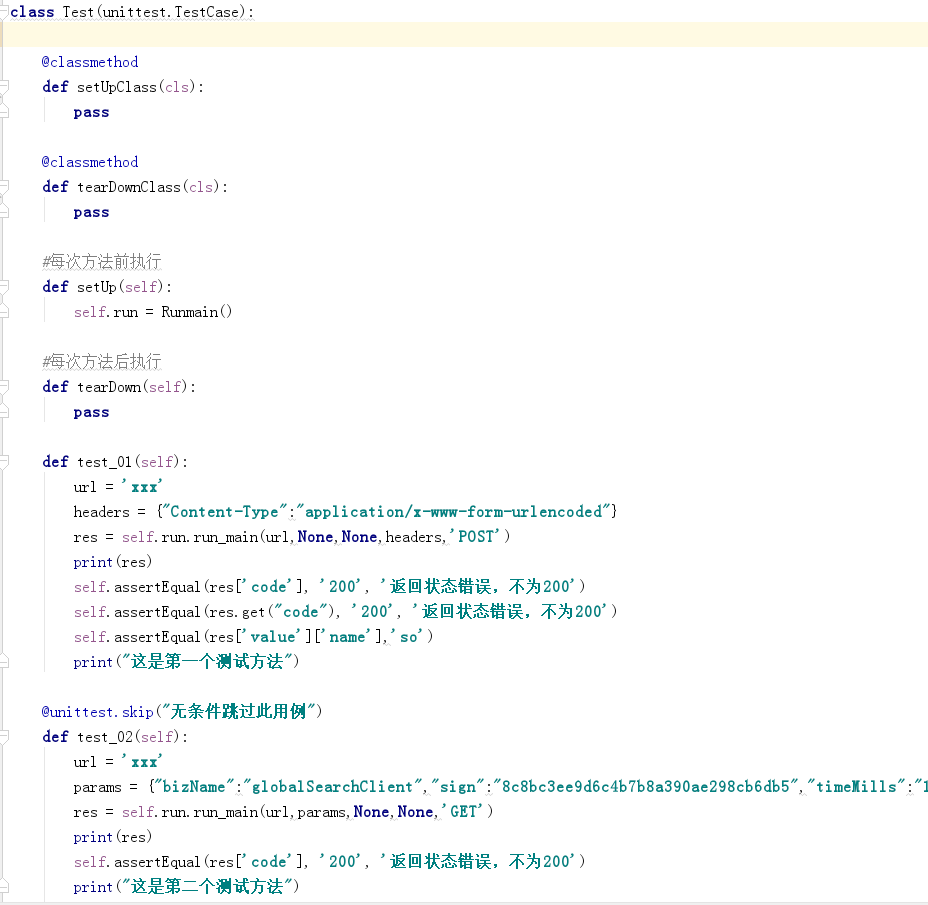Click 'res.get("code")' in the second assertEqual
Viewport: 928px width, 905px height.
[272, 612]
